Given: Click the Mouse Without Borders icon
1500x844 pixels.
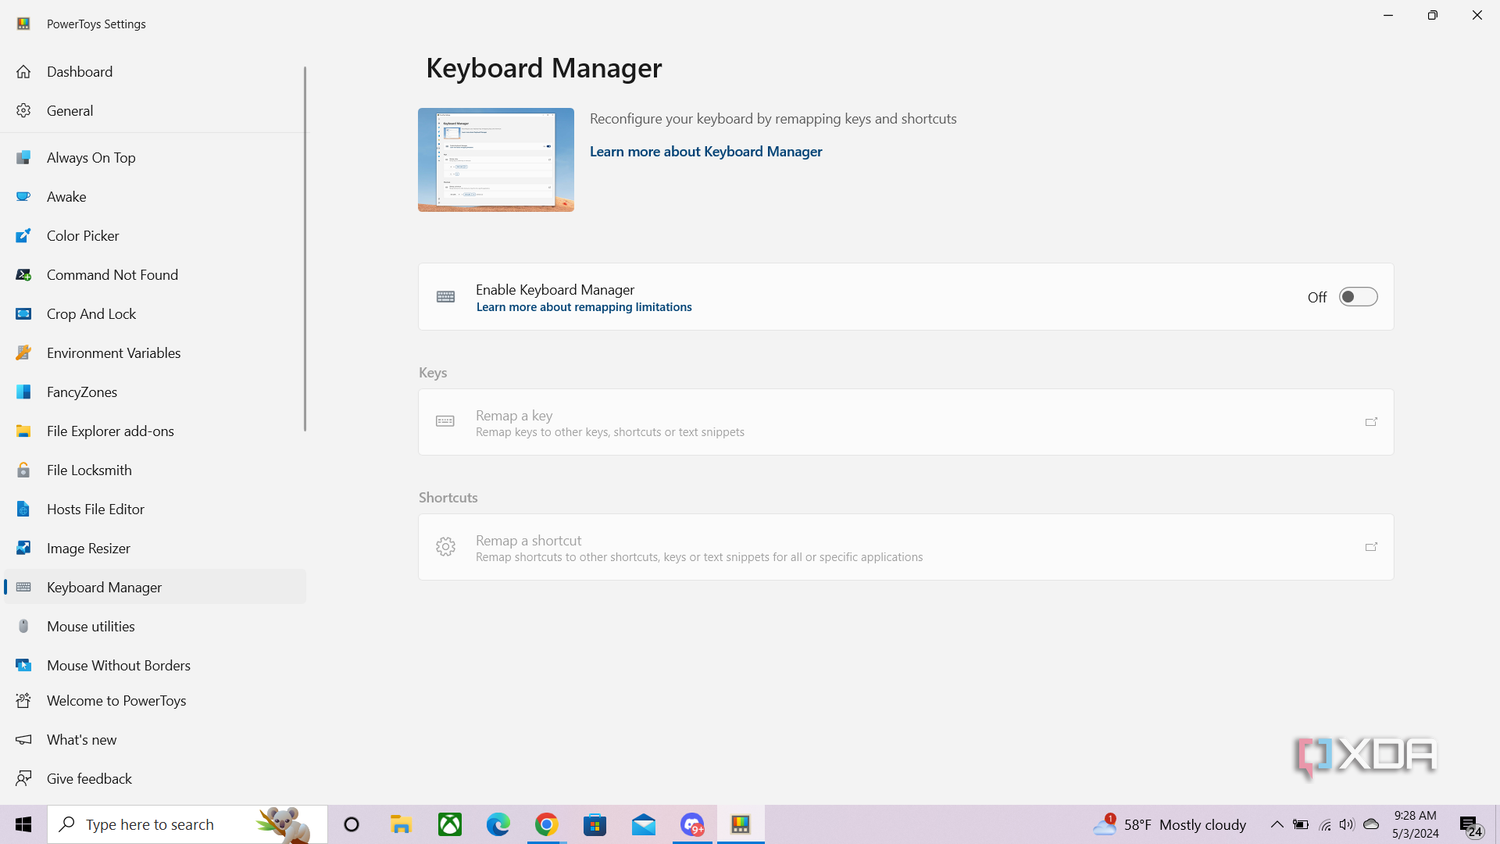Looking at the screenshot, I should point(24,665).
